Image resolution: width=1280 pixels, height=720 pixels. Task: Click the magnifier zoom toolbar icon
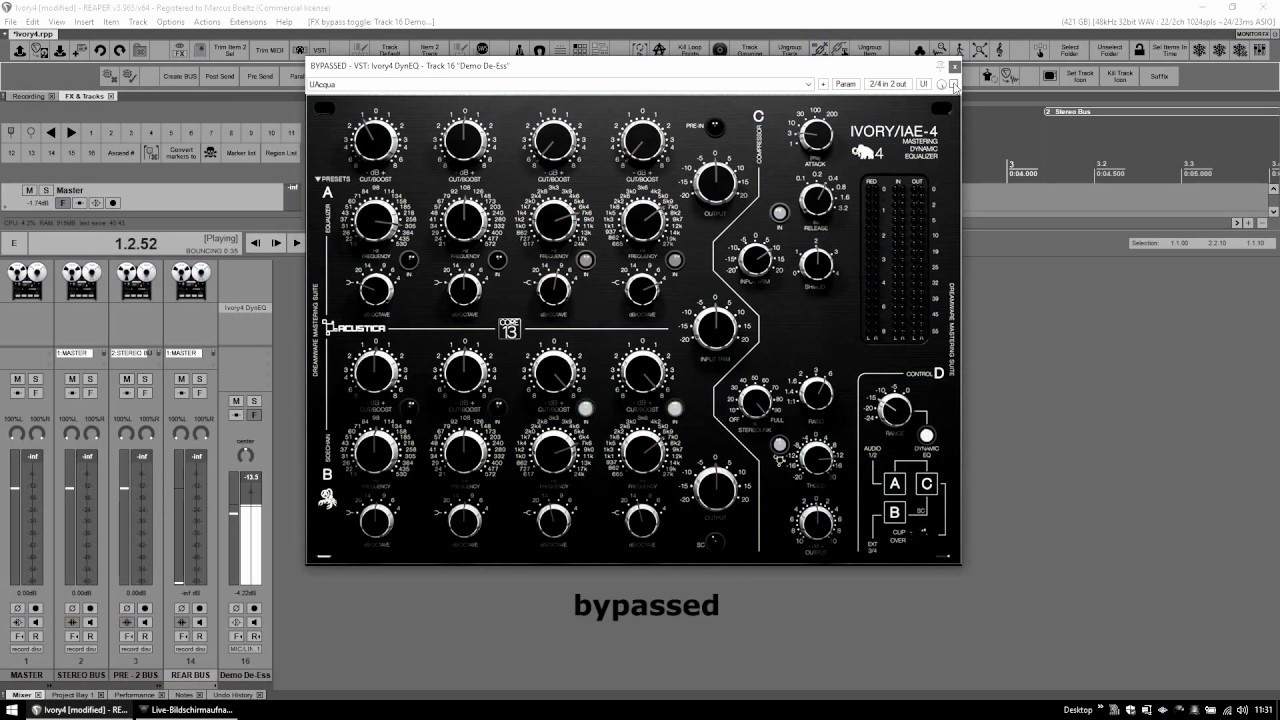[x=941, y=49]
